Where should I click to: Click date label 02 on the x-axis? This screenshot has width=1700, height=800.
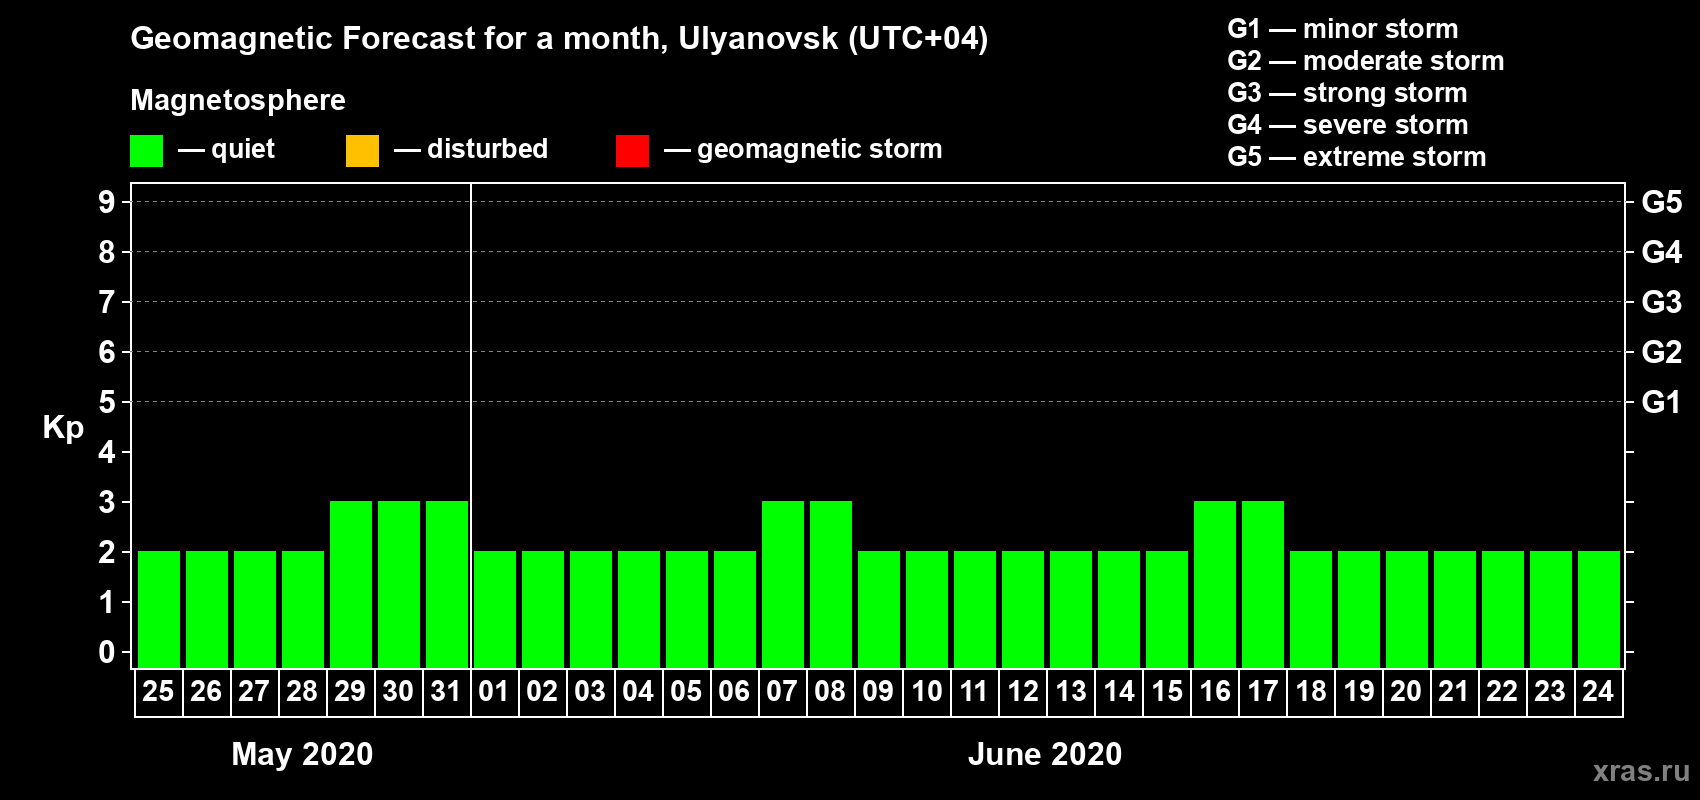tap(542, 691)
